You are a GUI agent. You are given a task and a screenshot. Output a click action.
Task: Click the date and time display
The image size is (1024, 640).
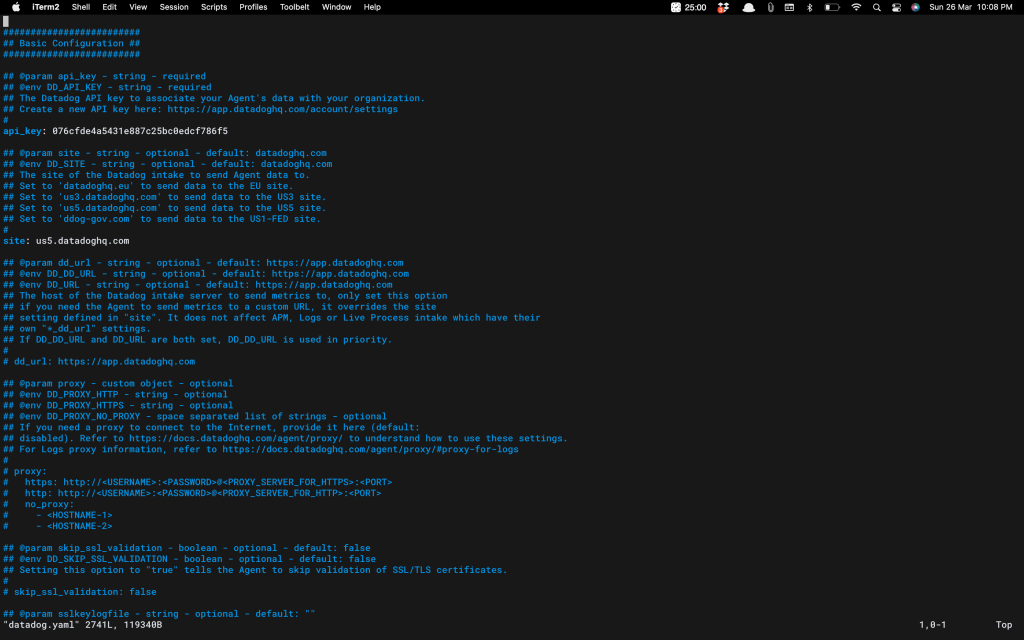pos(970,7)
